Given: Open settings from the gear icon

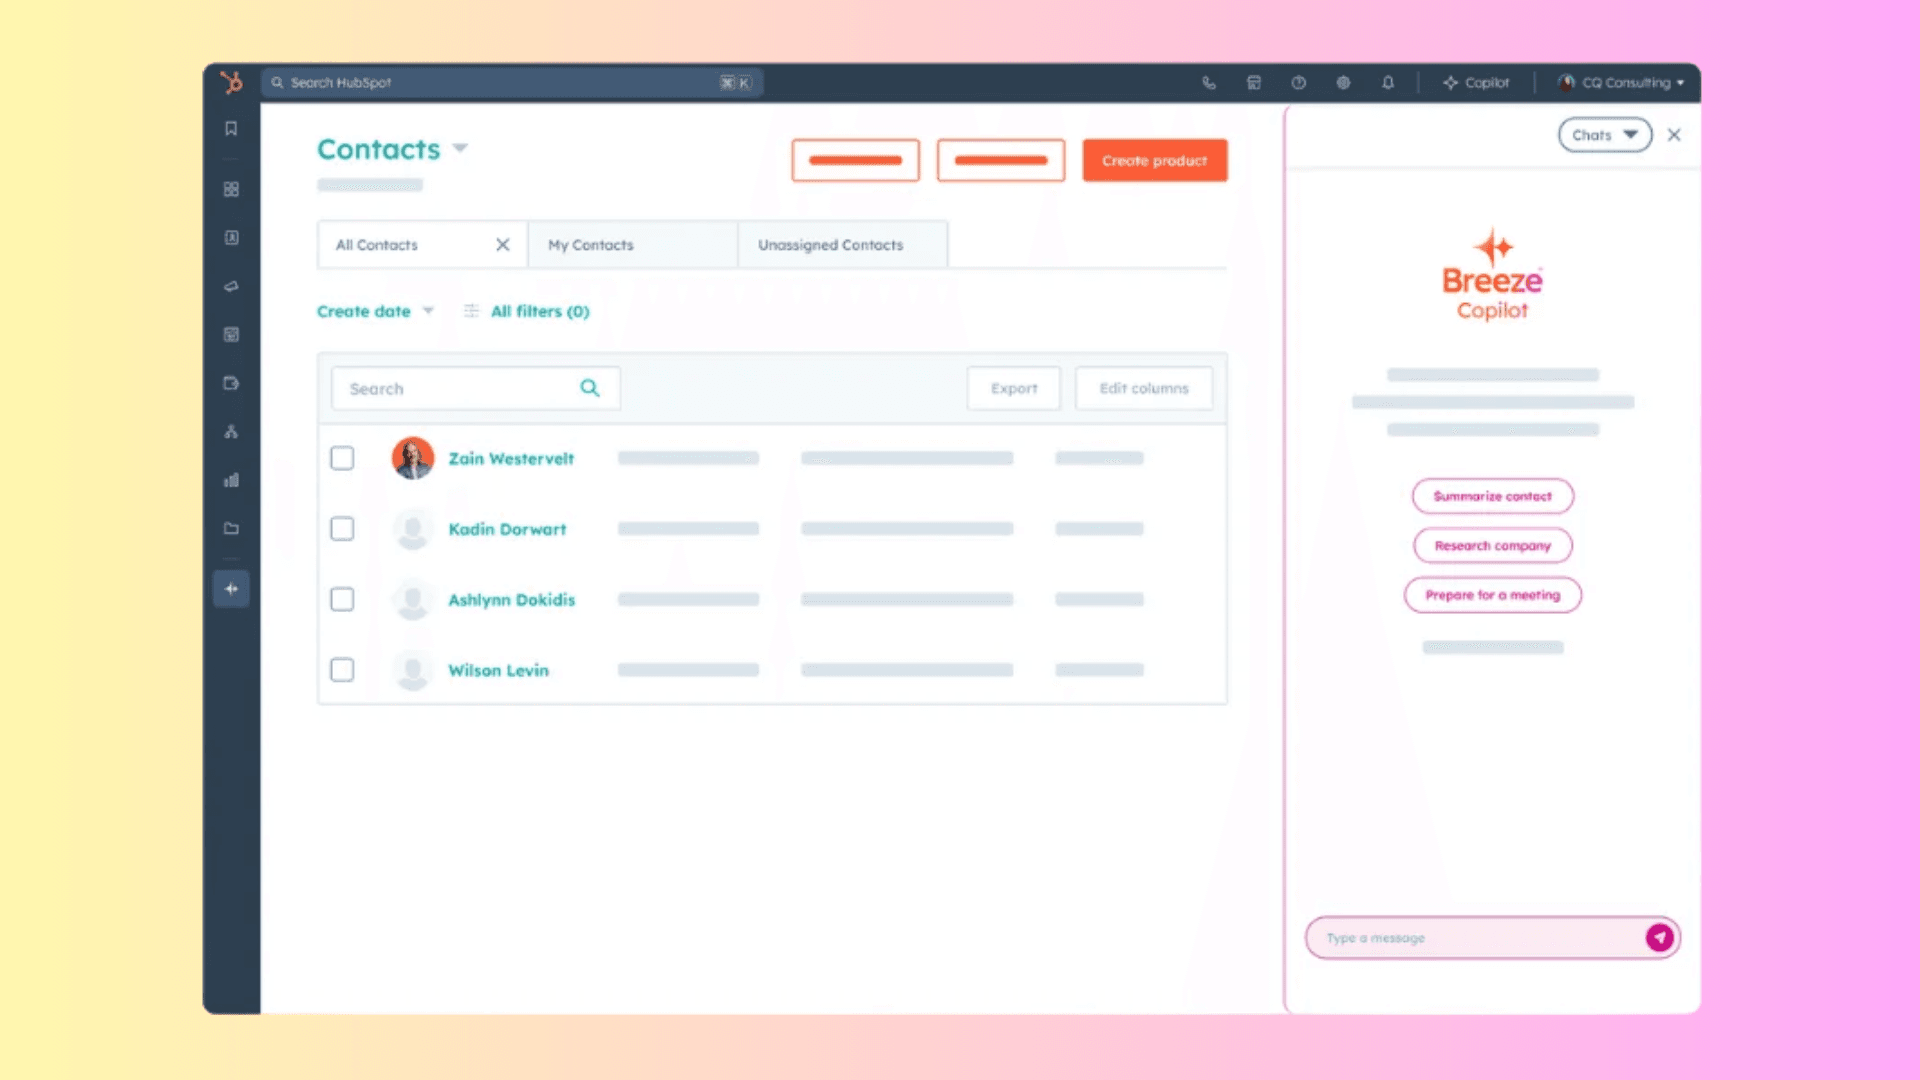Looking at the screenshot, I should click(x=1343, y=82).
